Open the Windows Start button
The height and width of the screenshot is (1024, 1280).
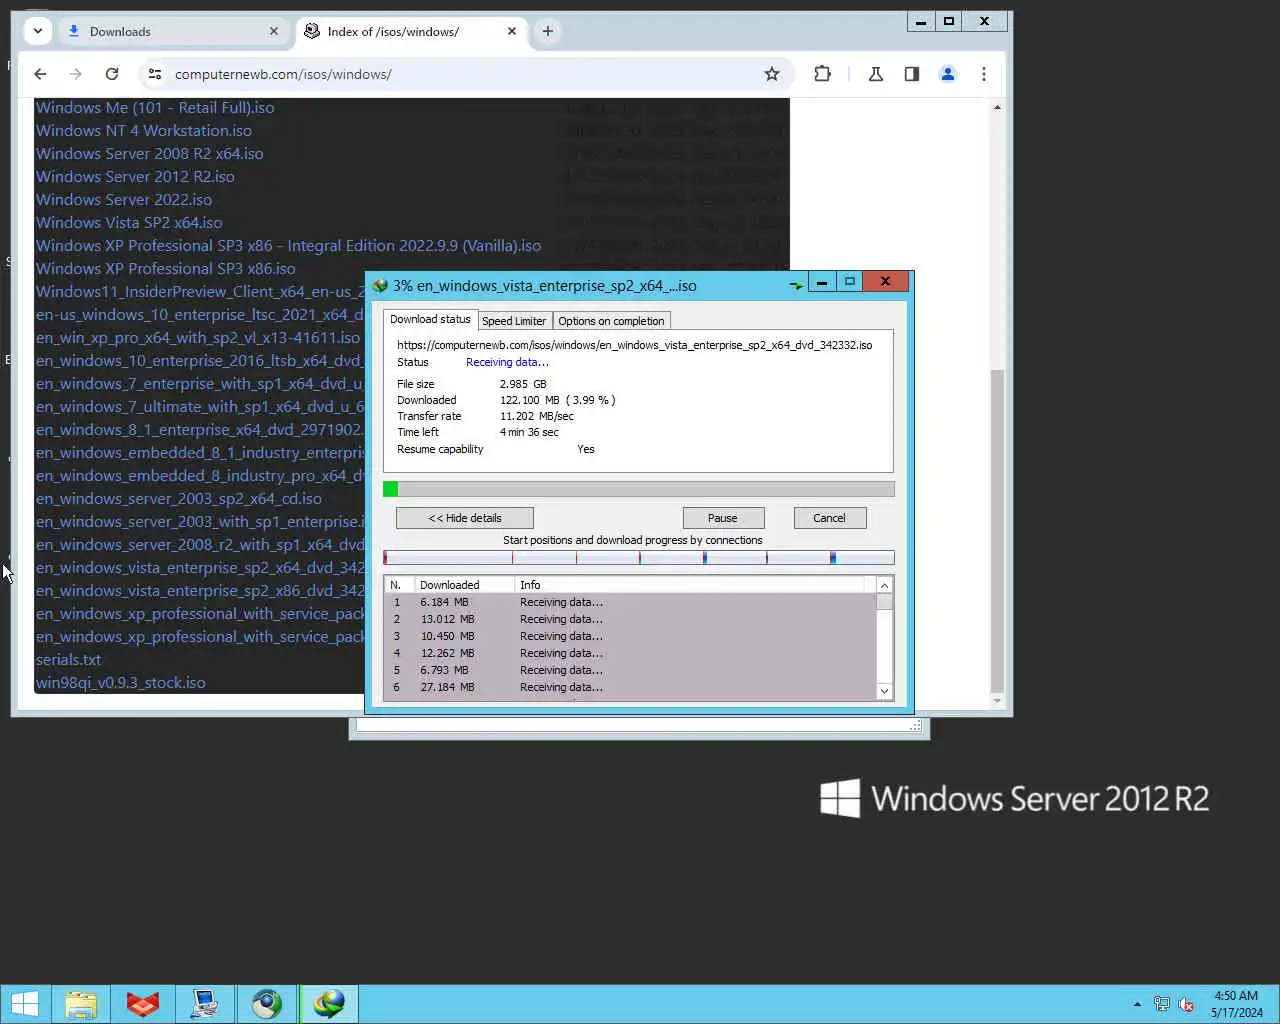click(x=25, y=1004)
